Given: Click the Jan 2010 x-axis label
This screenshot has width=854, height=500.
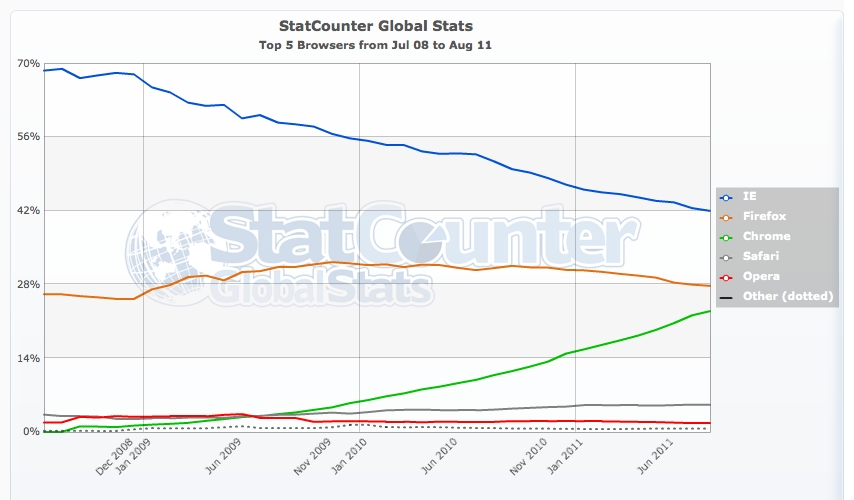Looking at the screenshot, I should 350,460.
